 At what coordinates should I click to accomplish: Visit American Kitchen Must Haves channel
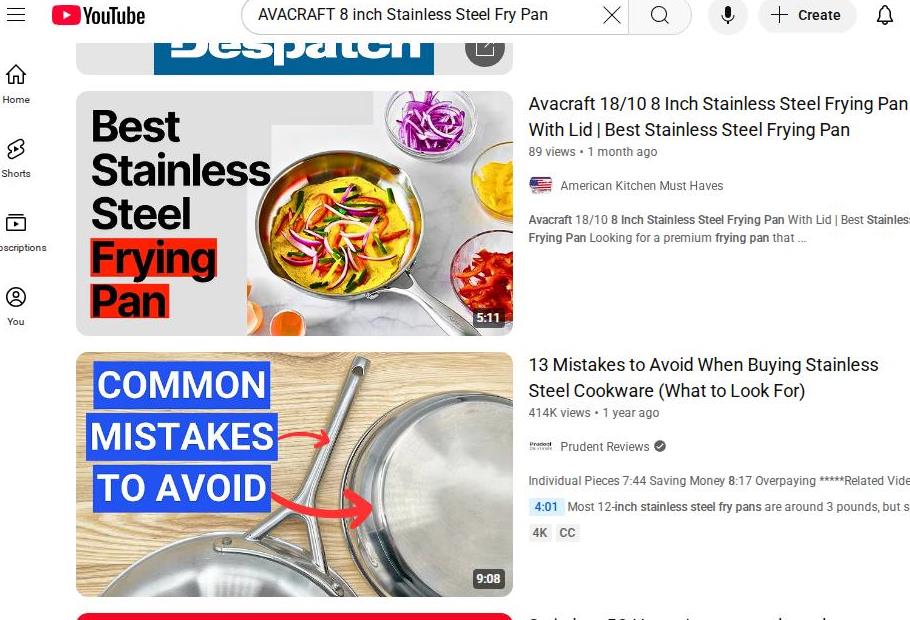pyautogui.click(x=641, y=186)
